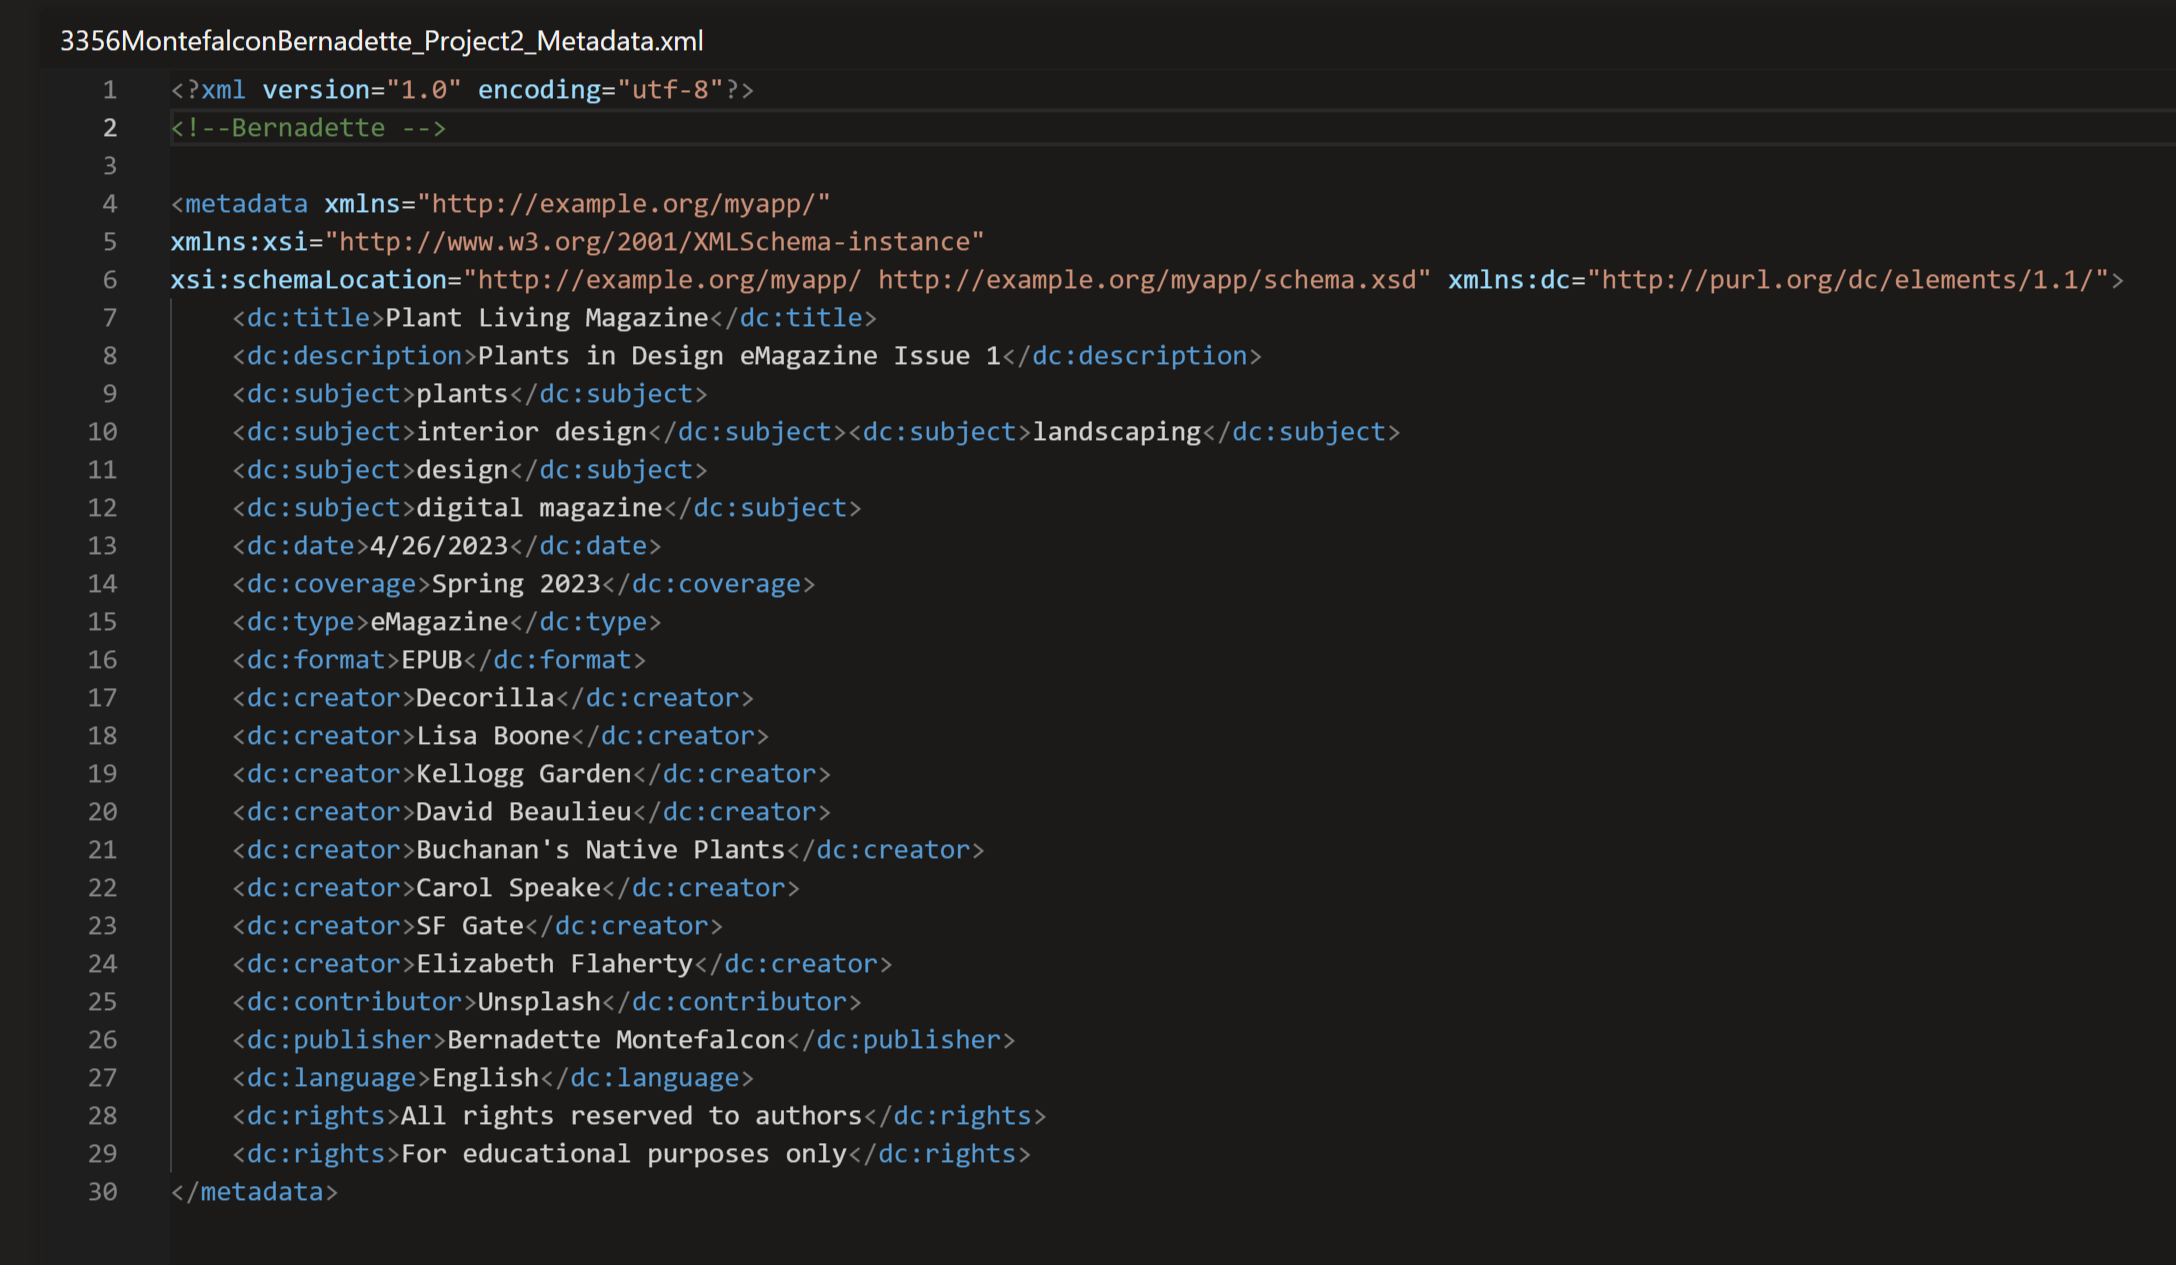Click the language value English
Screen dimensions: 2176x1265
click(485, 1078)
